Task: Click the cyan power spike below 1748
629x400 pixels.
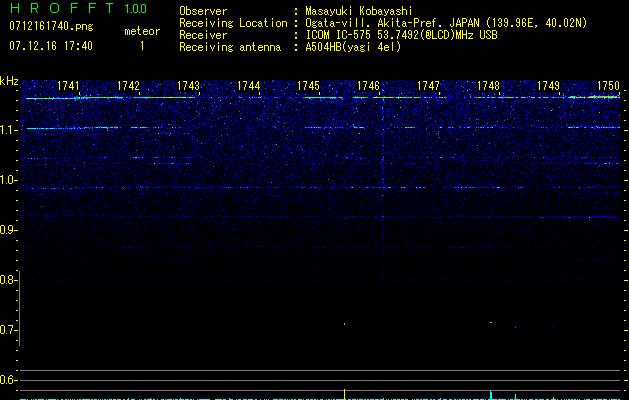Action: [x=491, y=395]
